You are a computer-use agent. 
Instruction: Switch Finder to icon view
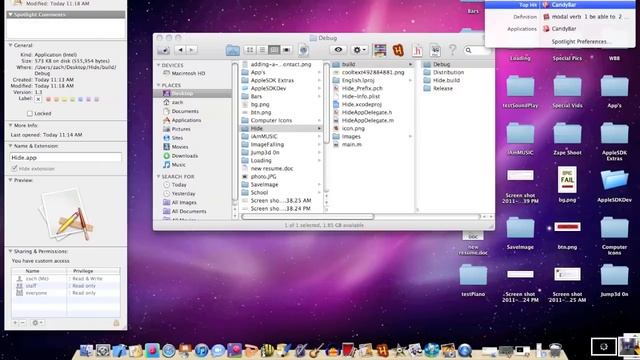click(x=250, y=50)
